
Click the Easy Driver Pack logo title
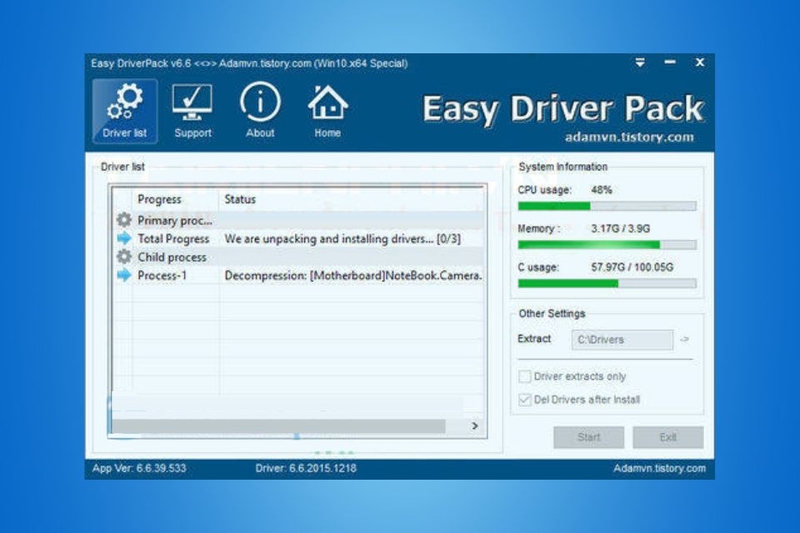point(563,109)
